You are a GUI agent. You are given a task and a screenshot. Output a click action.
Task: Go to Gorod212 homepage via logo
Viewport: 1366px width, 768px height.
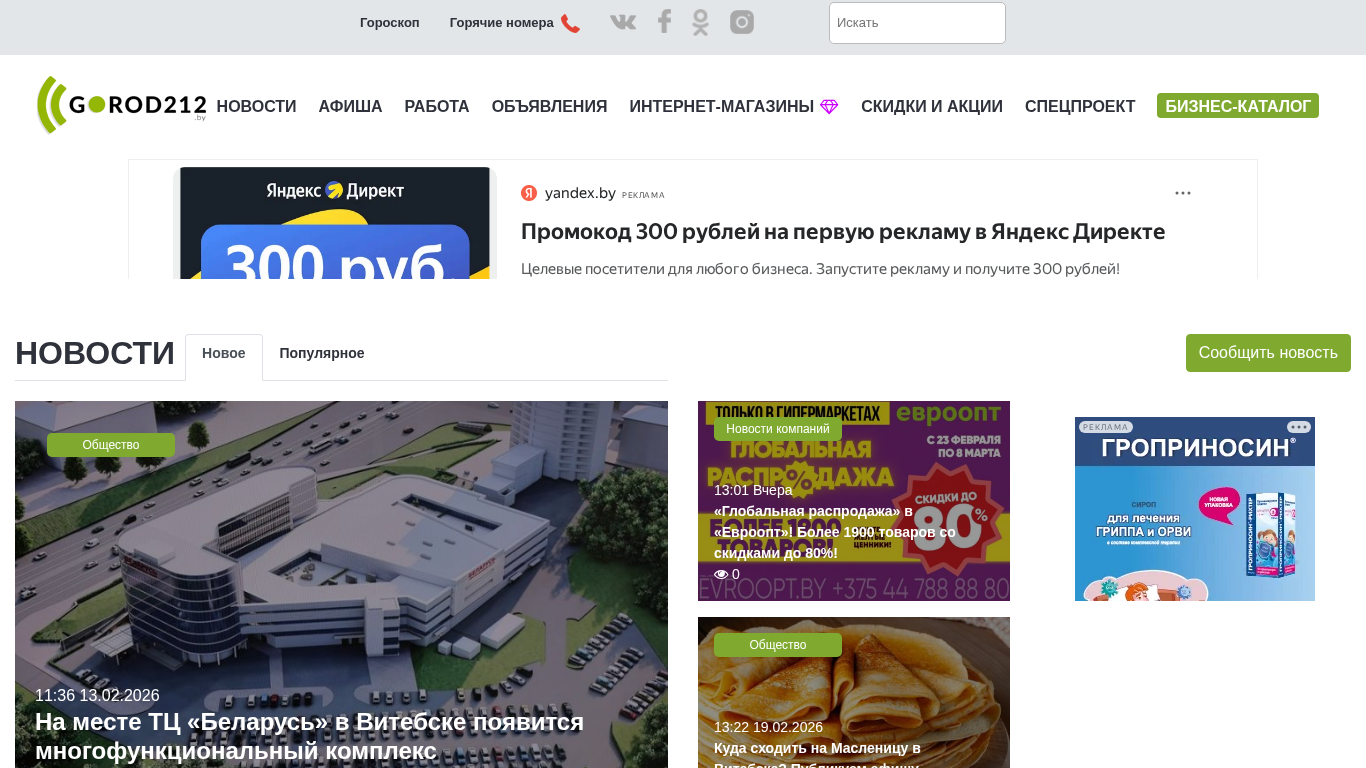coord(121,105)
